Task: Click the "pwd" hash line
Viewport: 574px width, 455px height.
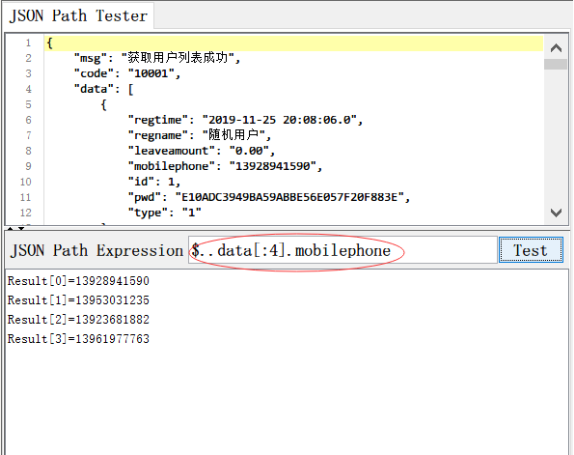Action: tap(269, 197)
